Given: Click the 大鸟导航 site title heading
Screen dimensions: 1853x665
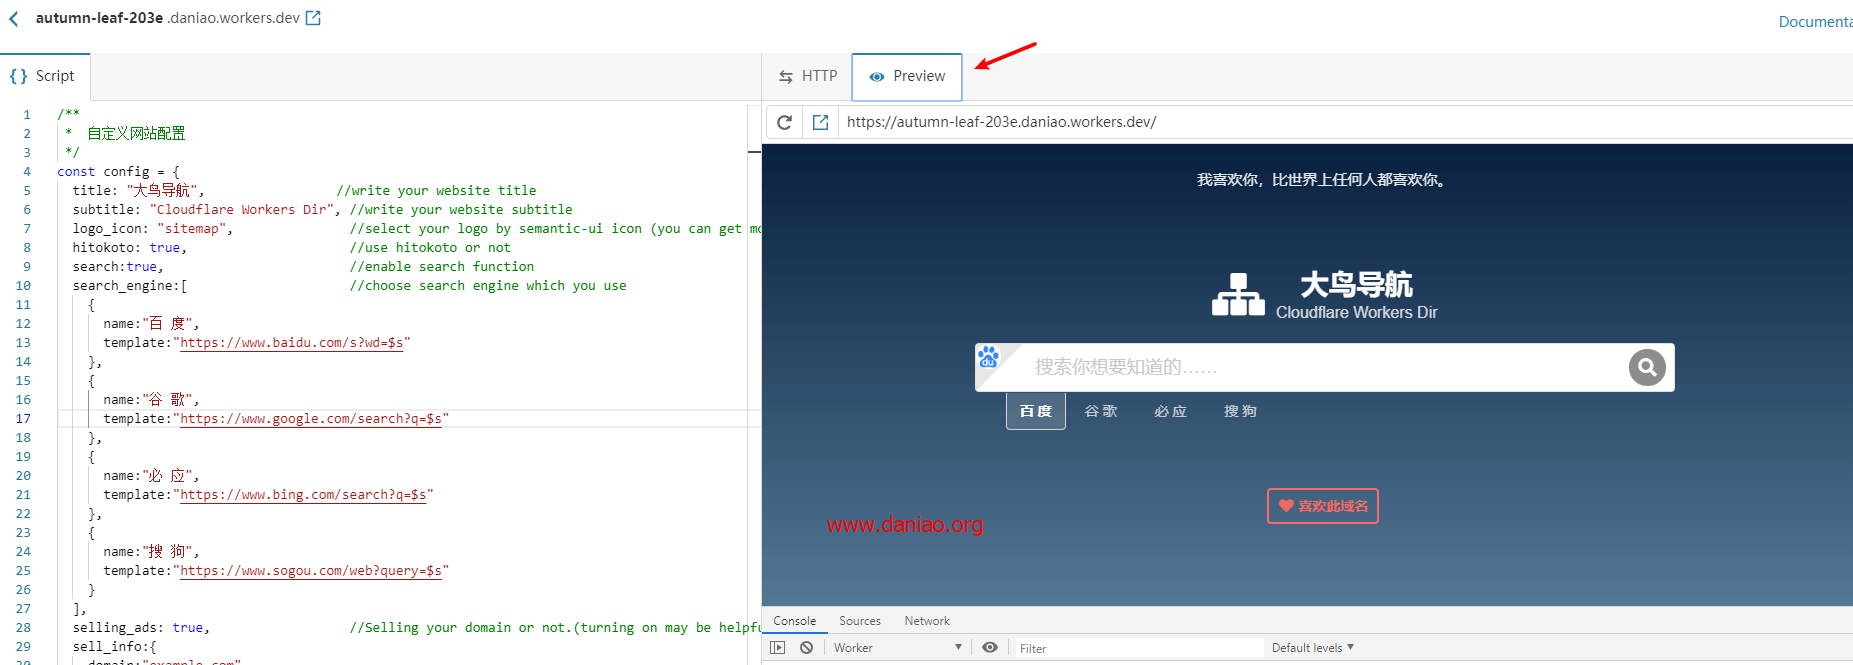Looking at the screenshot, I should [1356, 285].
